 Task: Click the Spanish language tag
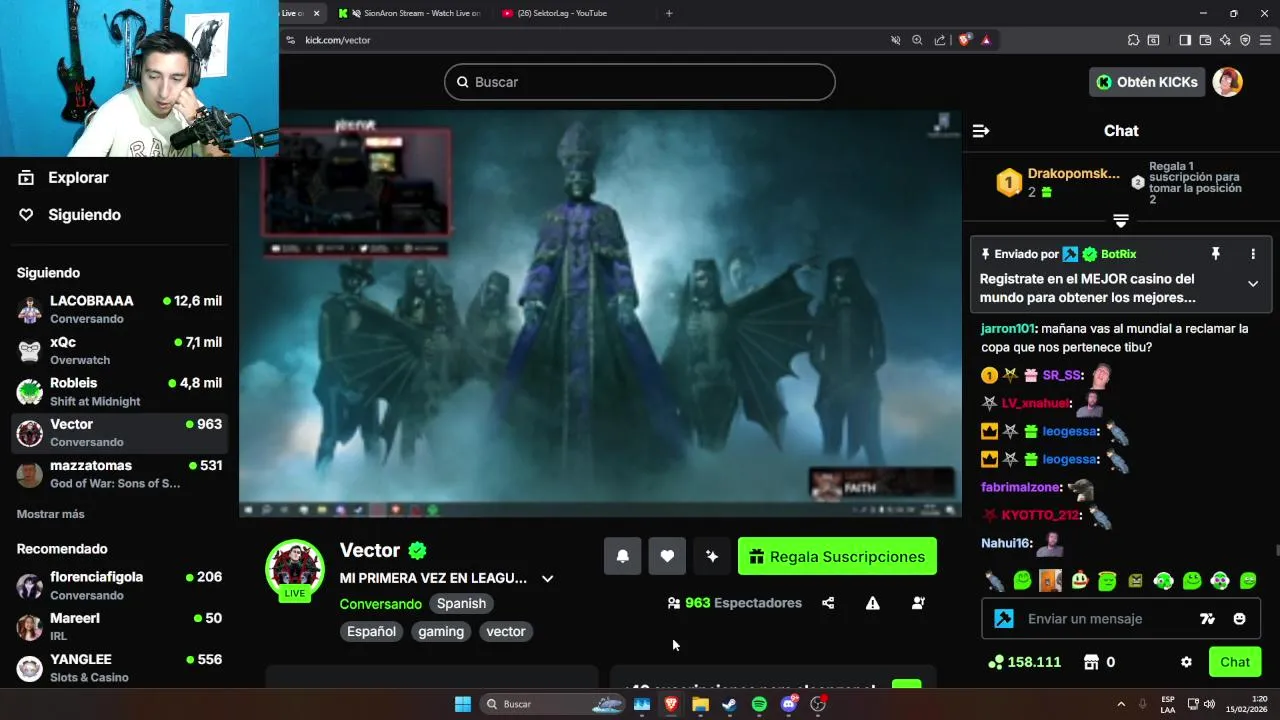[x=461, y=603]
